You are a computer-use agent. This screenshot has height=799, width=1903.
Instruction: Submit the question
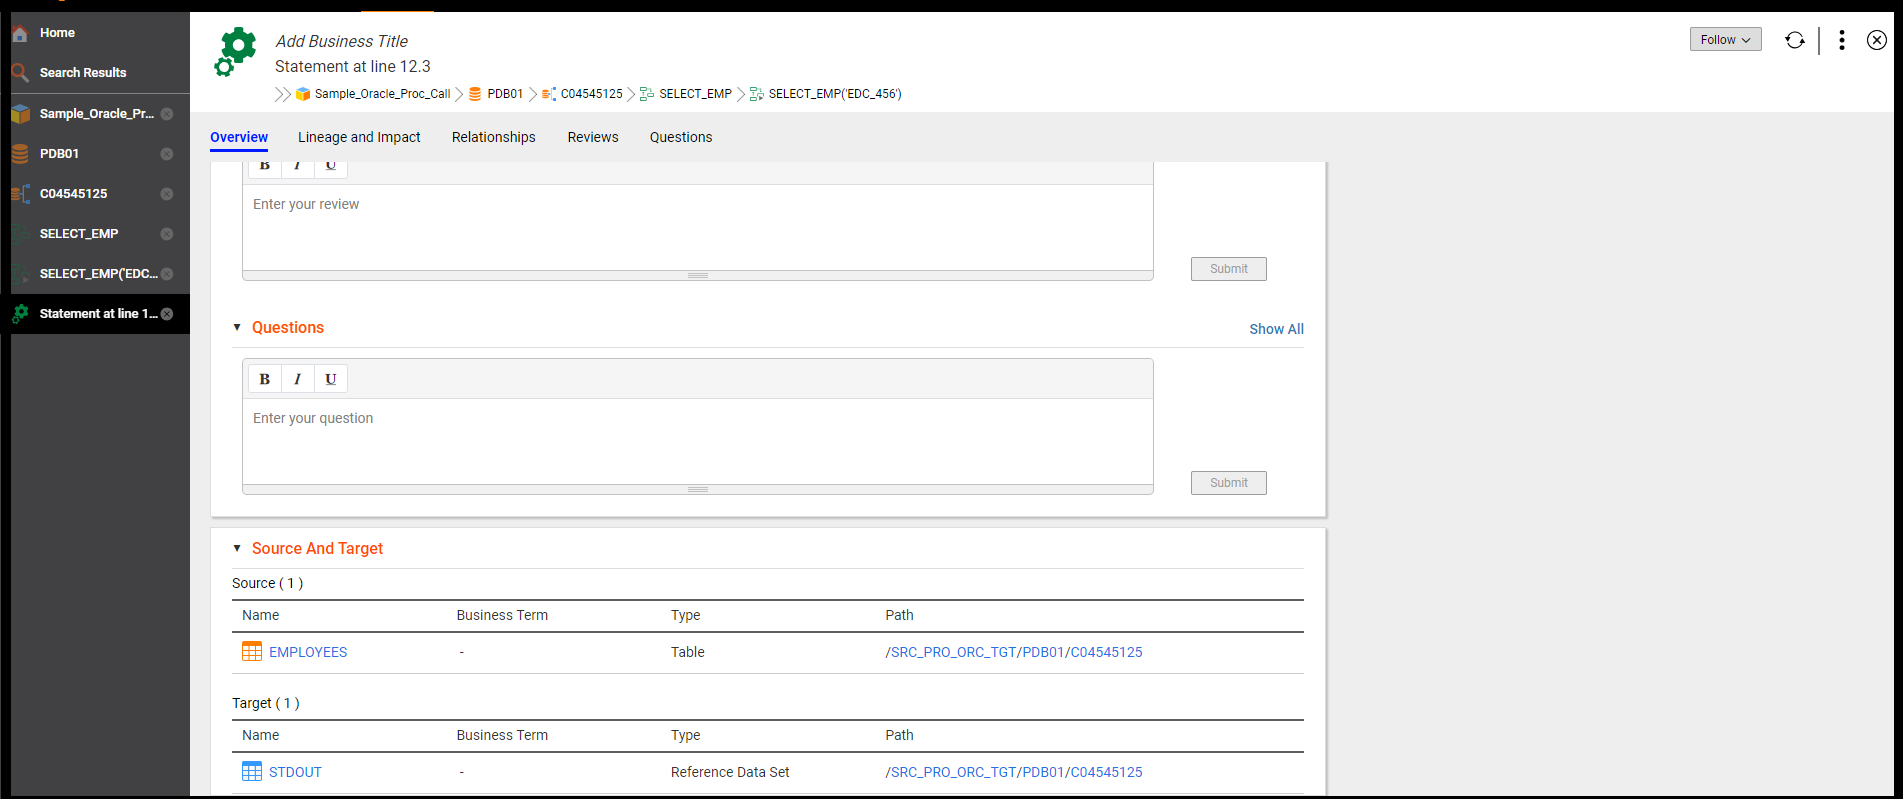click(1229, 483)
